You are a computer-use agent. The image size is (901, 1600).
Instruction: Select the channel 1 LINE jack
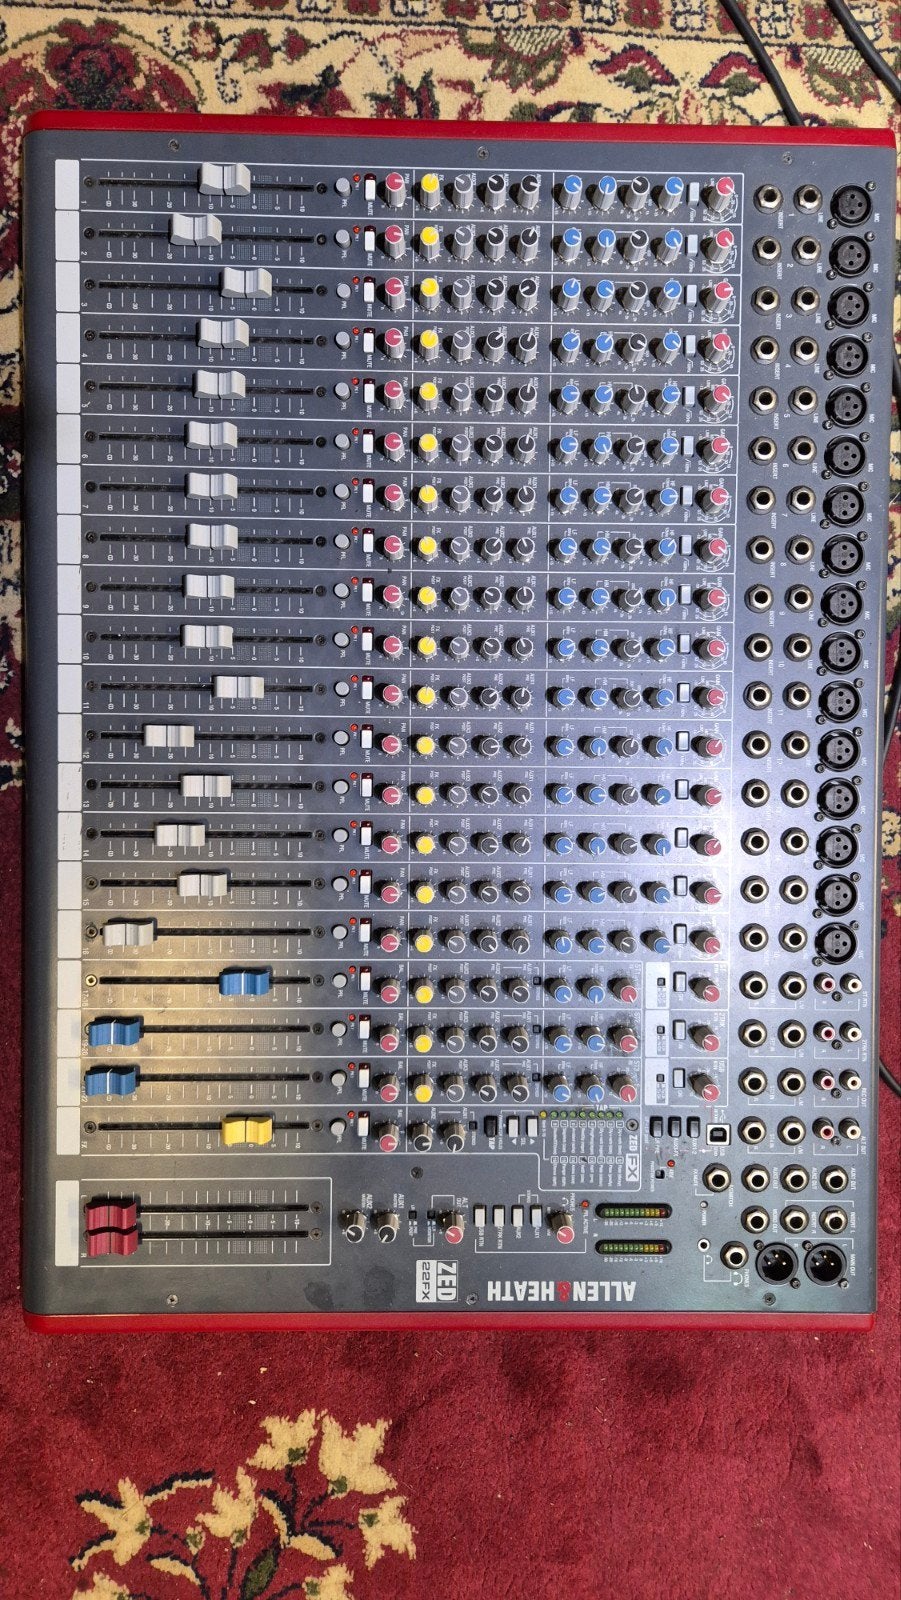[x=808, y=200]
